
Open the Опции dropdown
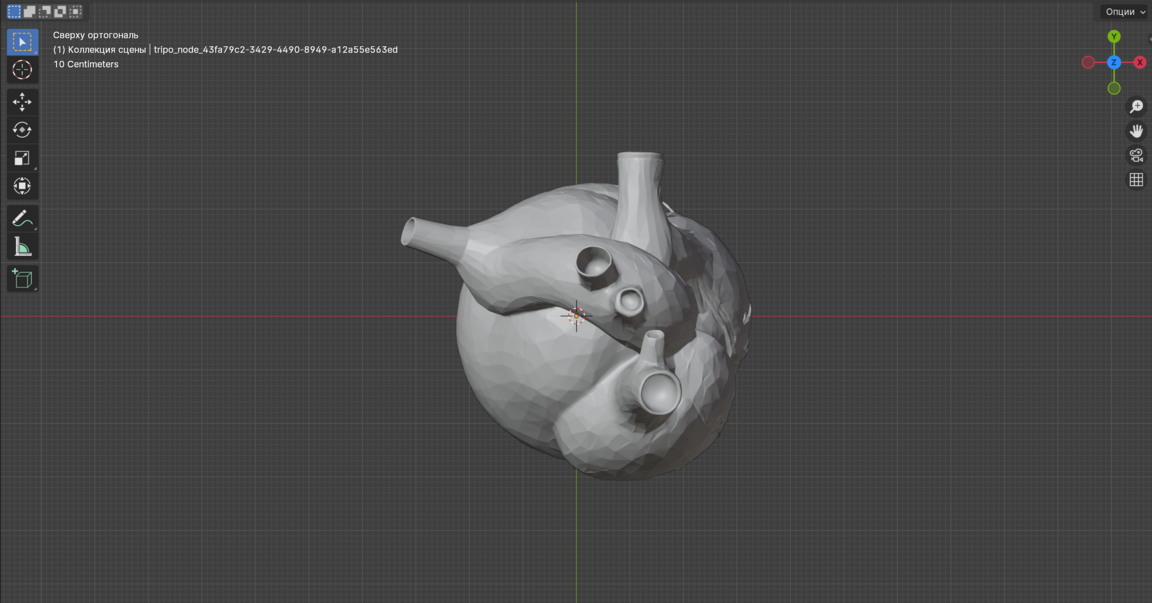1125,12
